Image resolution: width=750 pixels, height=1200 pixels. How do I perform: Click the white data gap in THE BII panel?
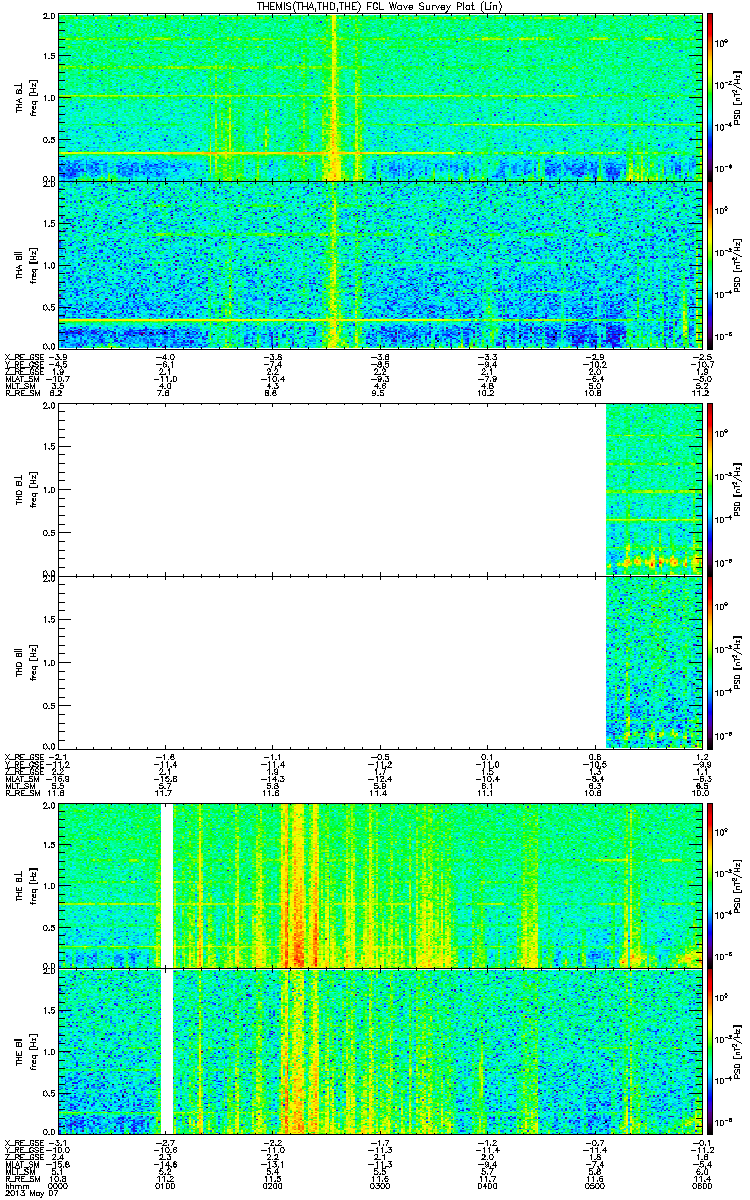(167, 1052)
